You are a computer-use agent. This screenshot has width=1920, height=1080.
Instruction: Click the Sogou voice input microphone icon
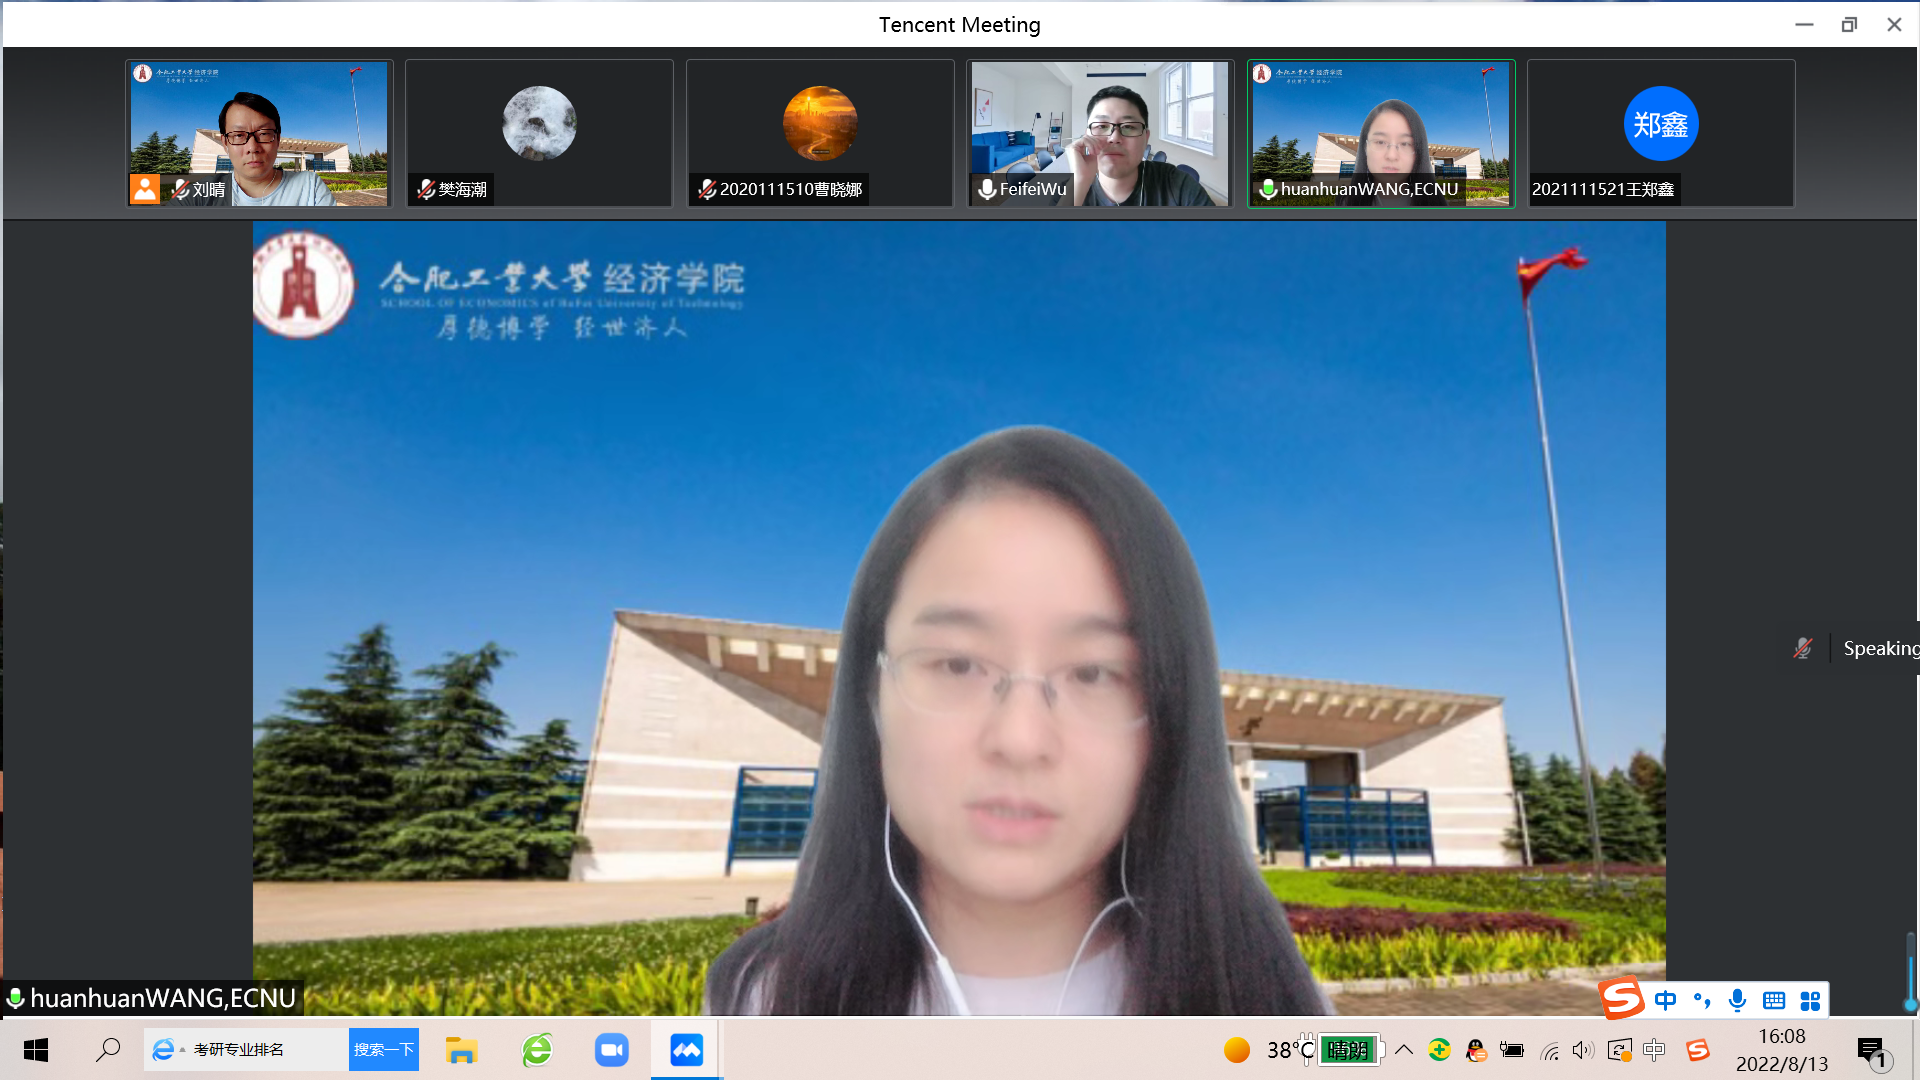tap(1738, 1000)
